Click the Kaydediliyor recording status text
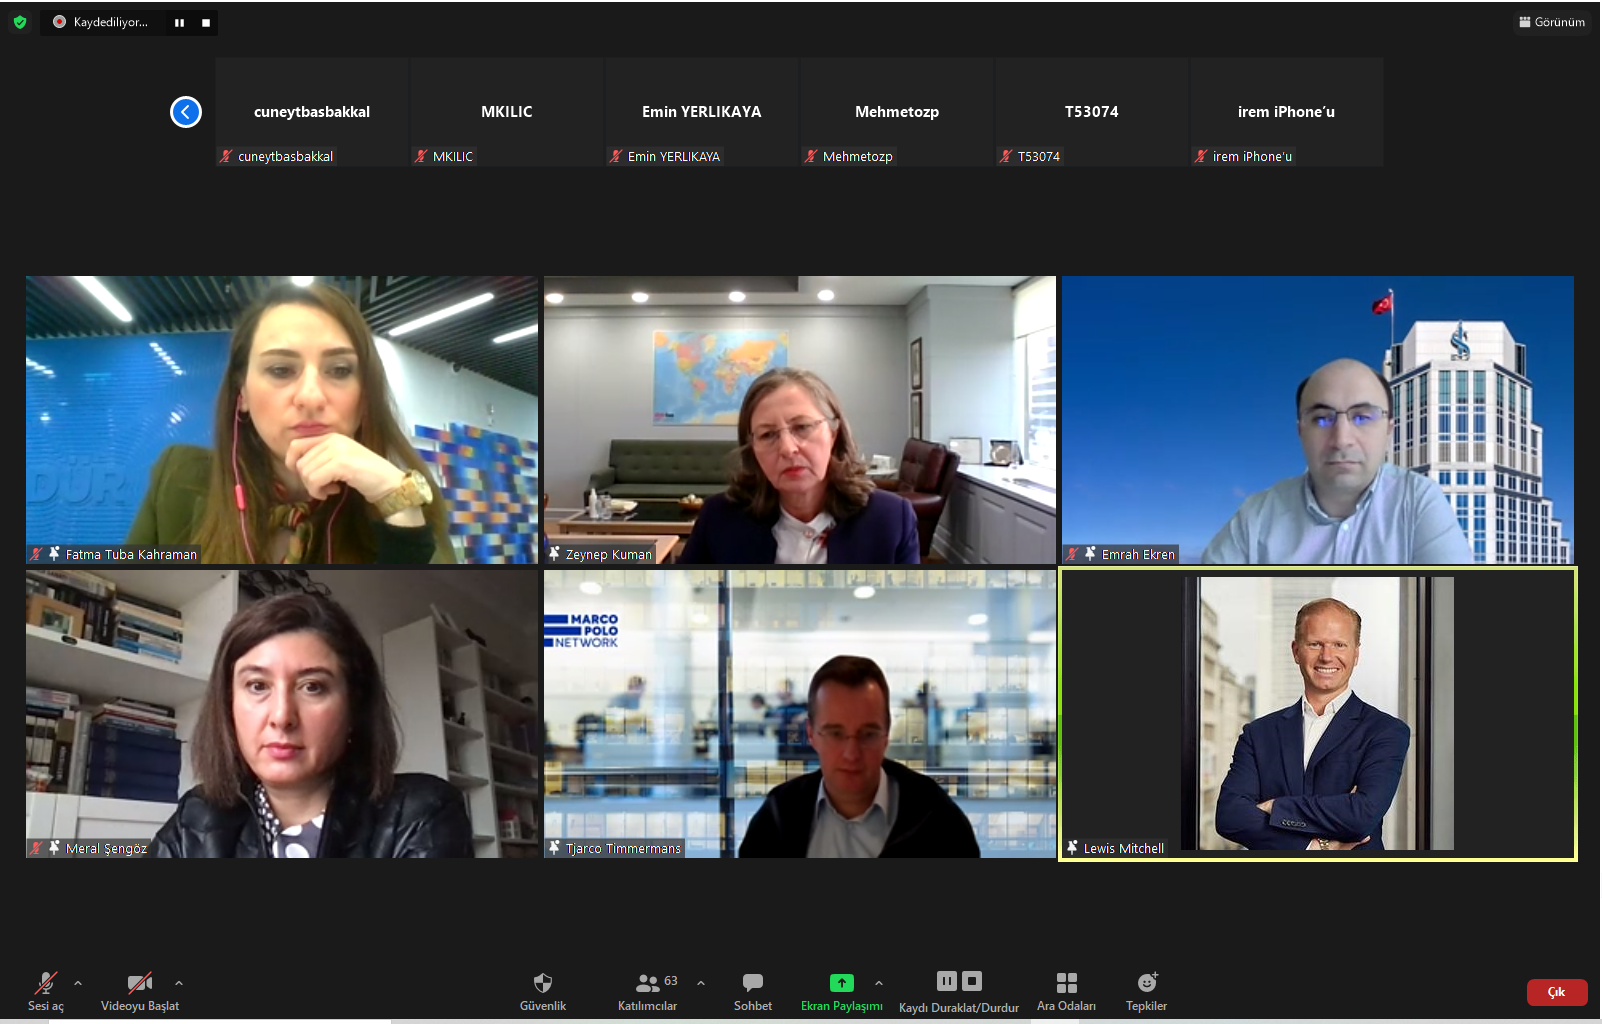Viewport: 1602px width, 1024px height. tap(110, 22)
